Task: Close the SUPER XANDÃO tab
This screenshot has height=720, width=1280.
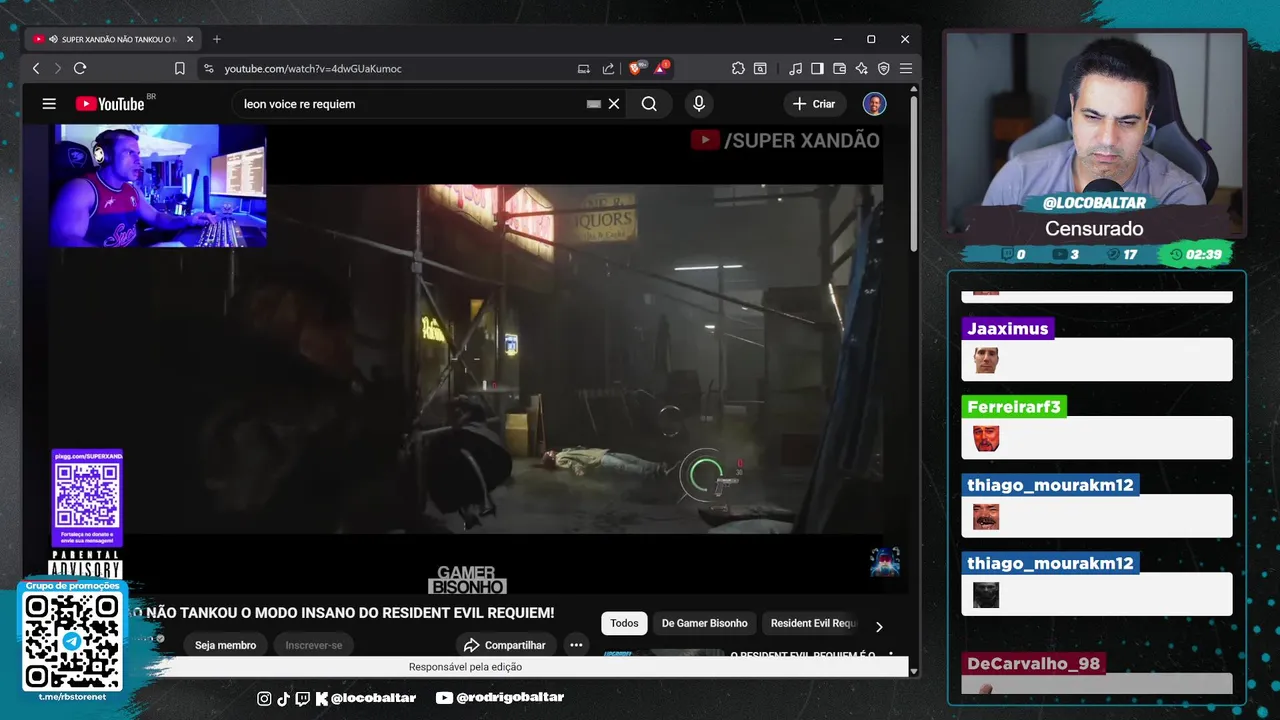Action: pyautogui.click(x=190, y=39)
